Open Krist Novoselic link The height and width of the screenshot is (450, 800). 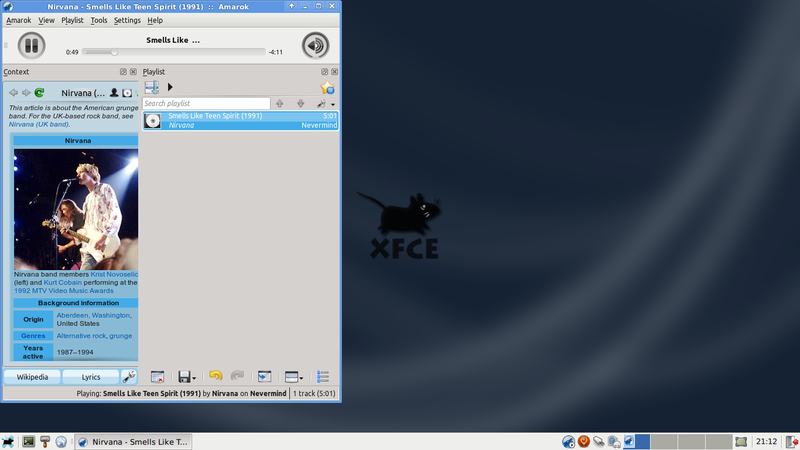[114, 274]
